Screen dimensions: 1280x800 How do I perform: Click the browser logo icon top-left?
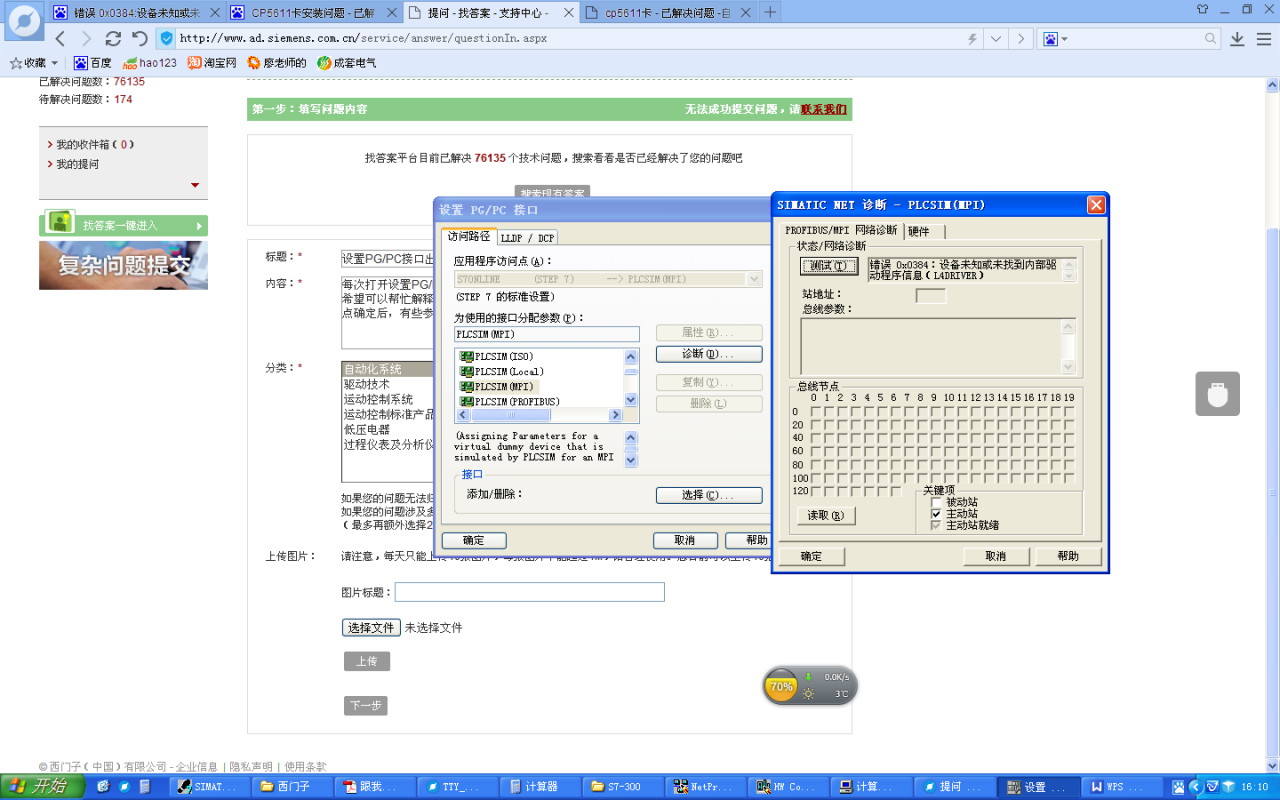(x=24, y=21)
